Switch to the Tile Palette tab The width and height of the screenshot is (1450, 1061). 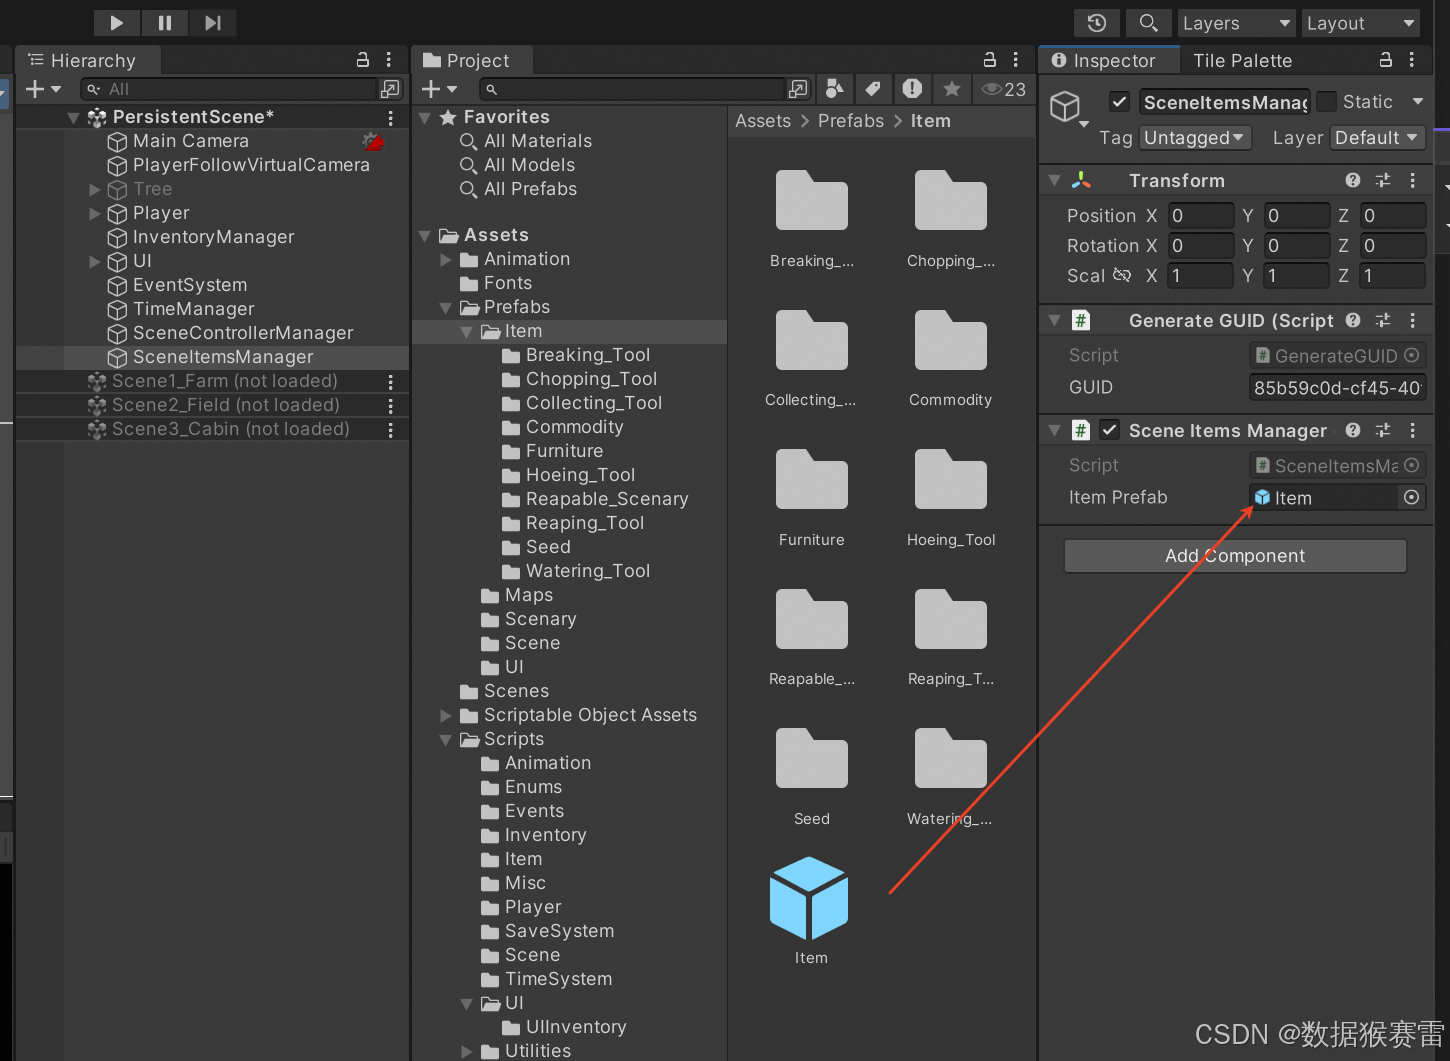[1242, 61]
